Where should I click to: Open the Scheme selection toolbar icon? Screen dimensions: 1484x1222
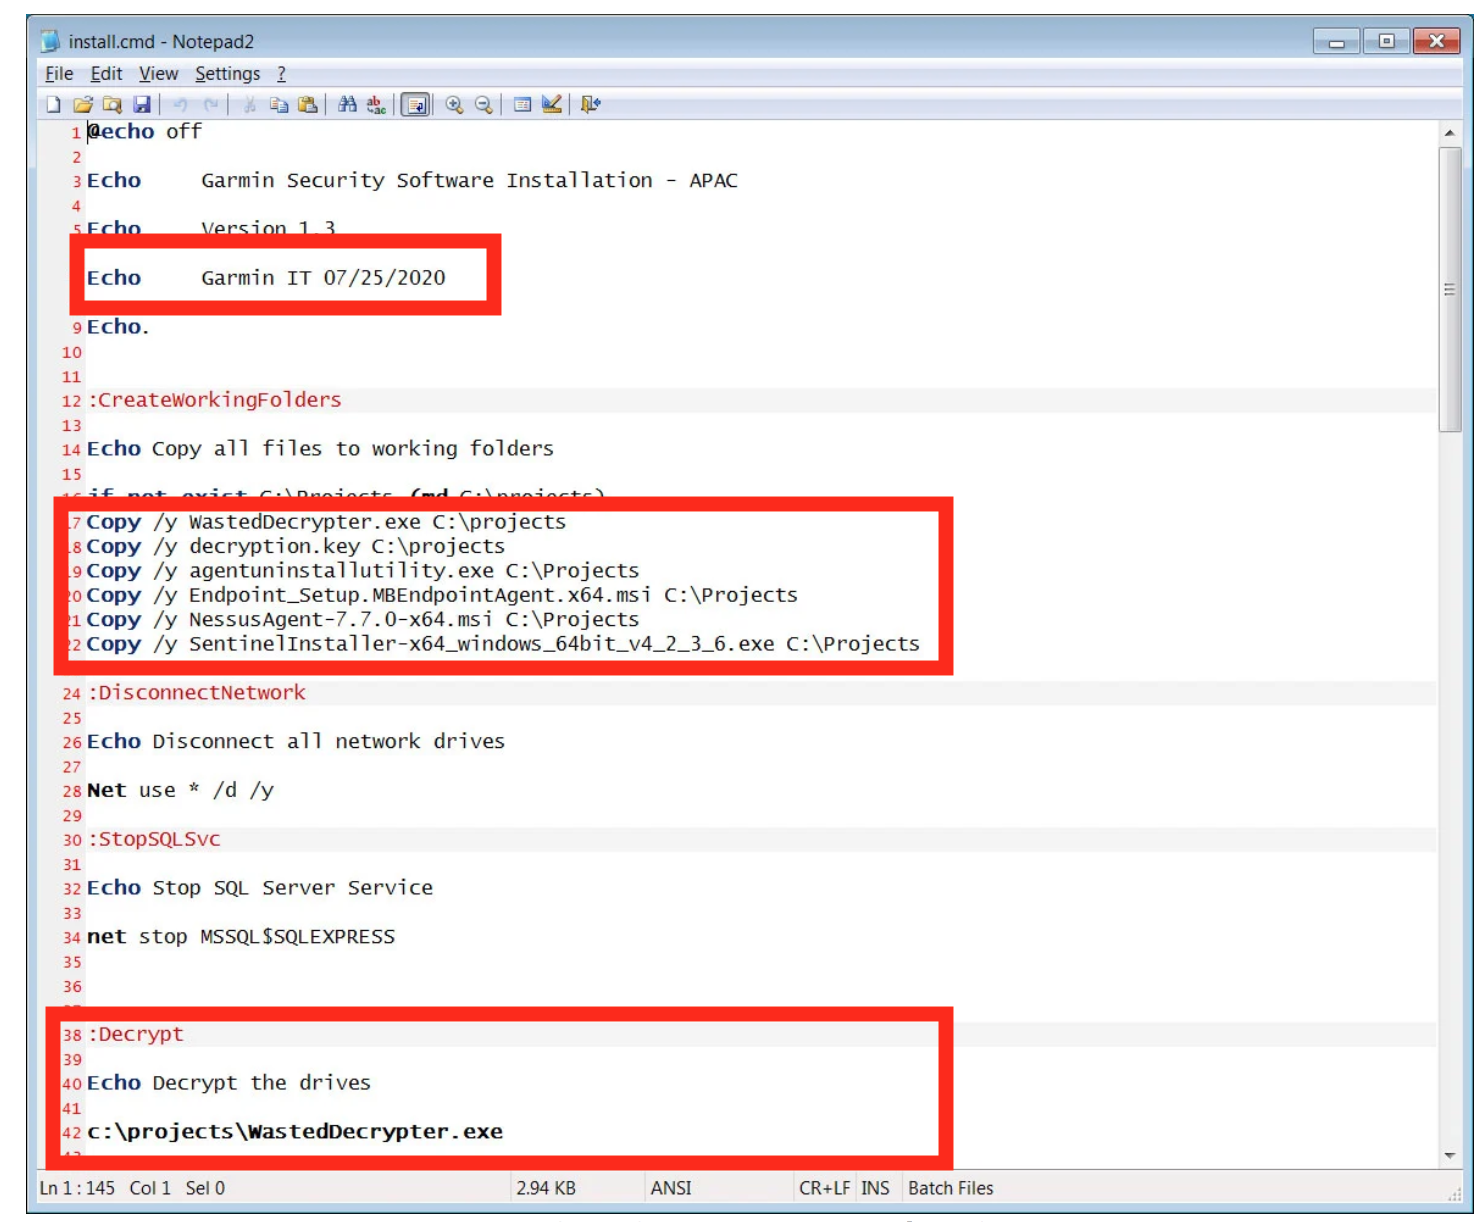522,105
